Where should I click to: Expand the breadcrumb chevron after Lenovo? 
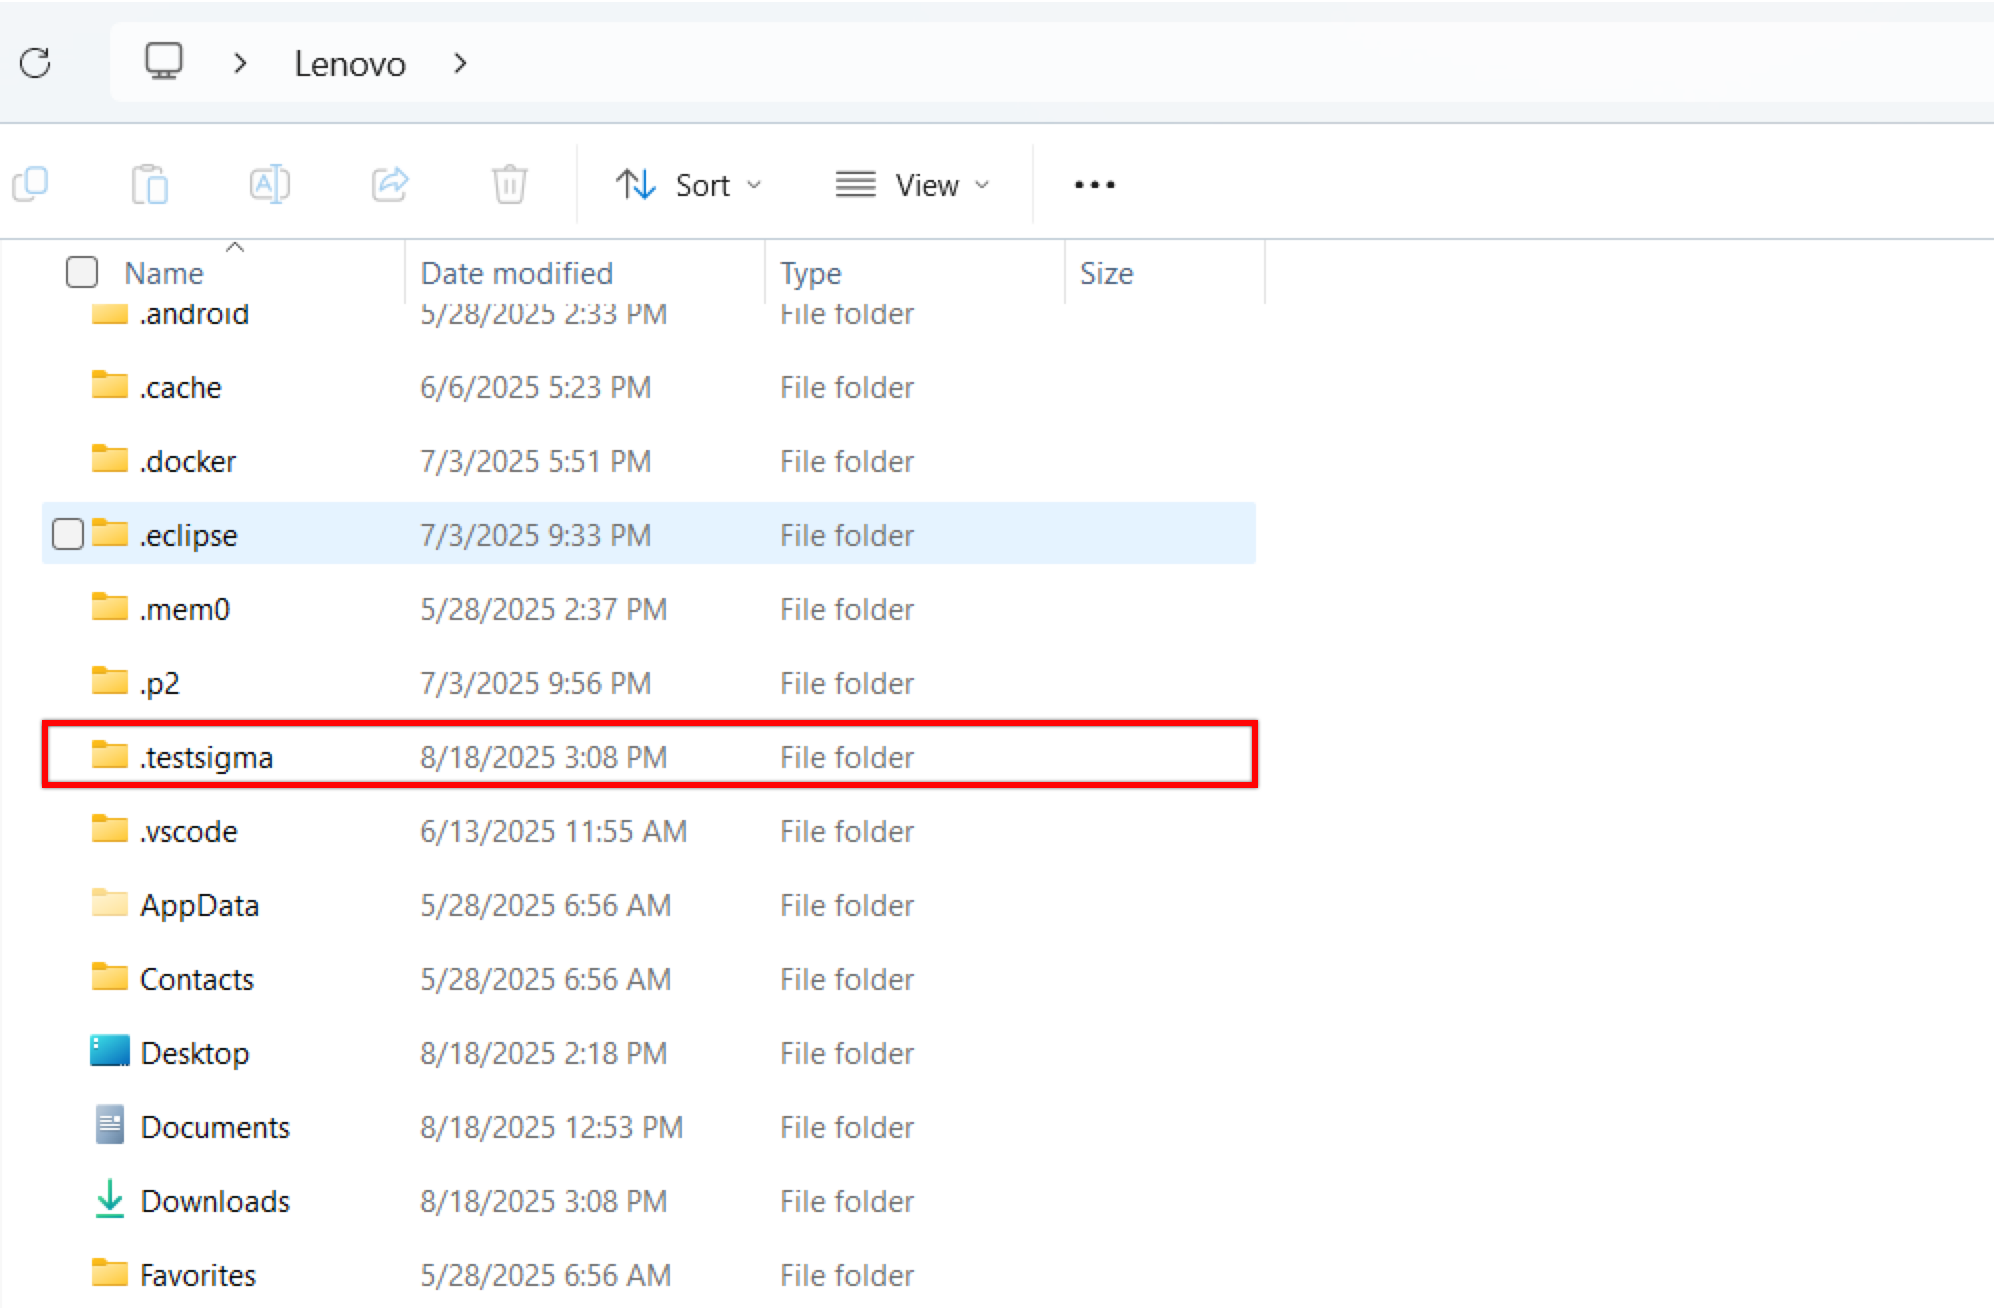click(x=460, y=63)
